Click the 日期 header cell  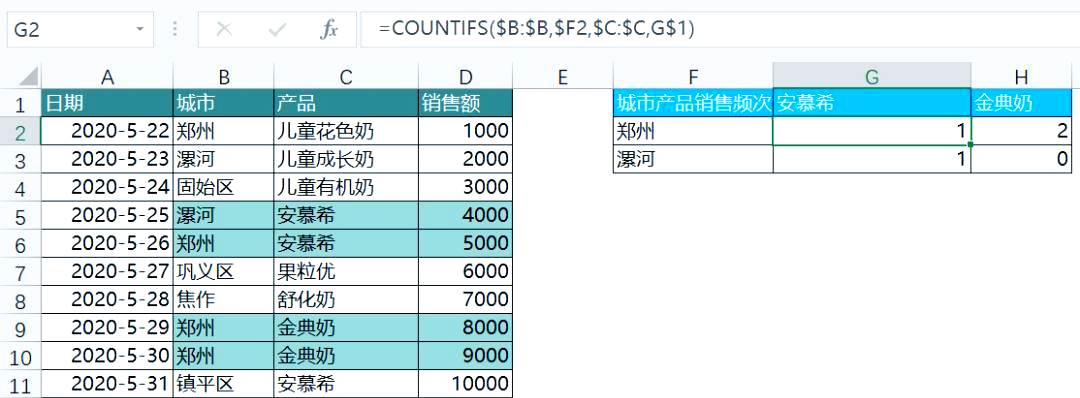pyautogui.click(x=107, y=104)
